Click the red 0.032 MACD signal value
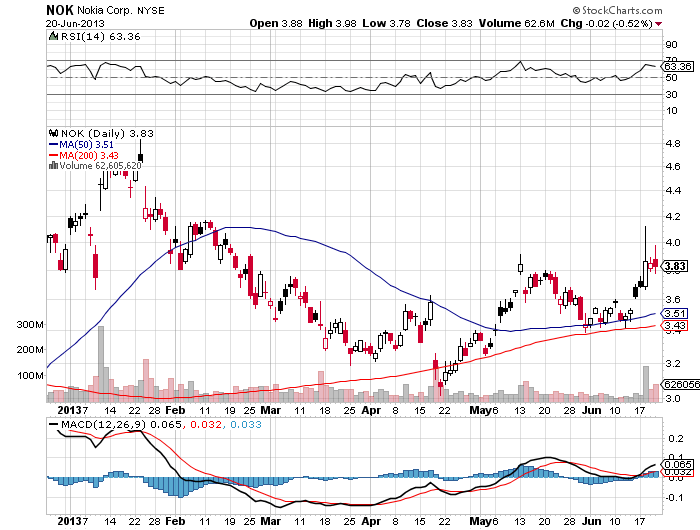Viewport: 700px width, 530px height. click(206, 424)
